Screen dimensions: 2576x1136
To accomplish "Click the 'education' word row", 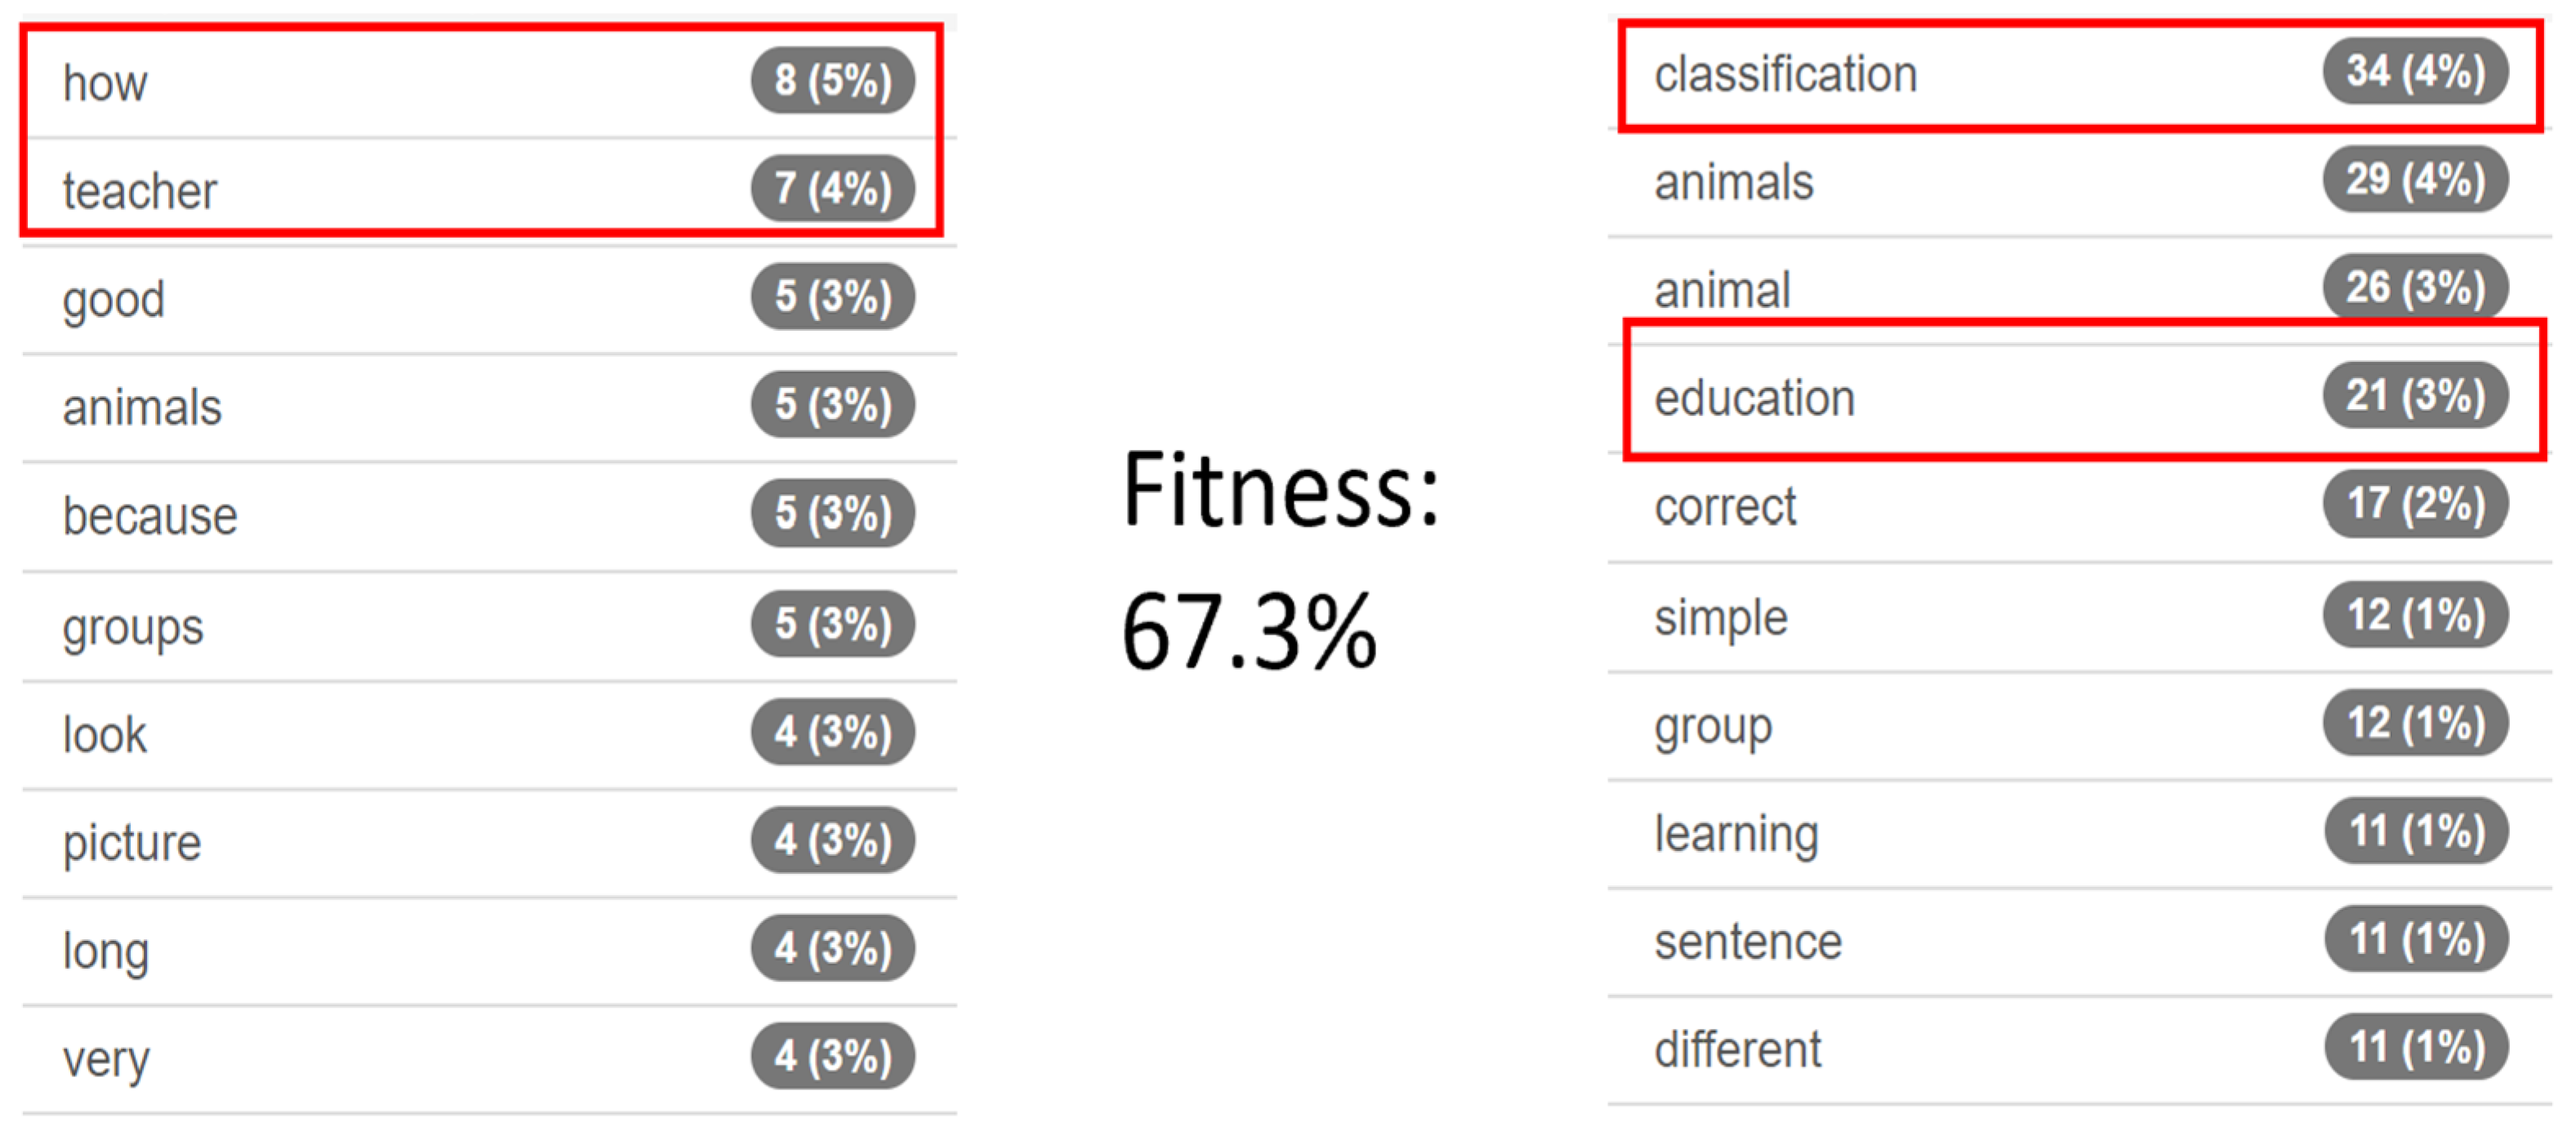I will click(1754, 398).
